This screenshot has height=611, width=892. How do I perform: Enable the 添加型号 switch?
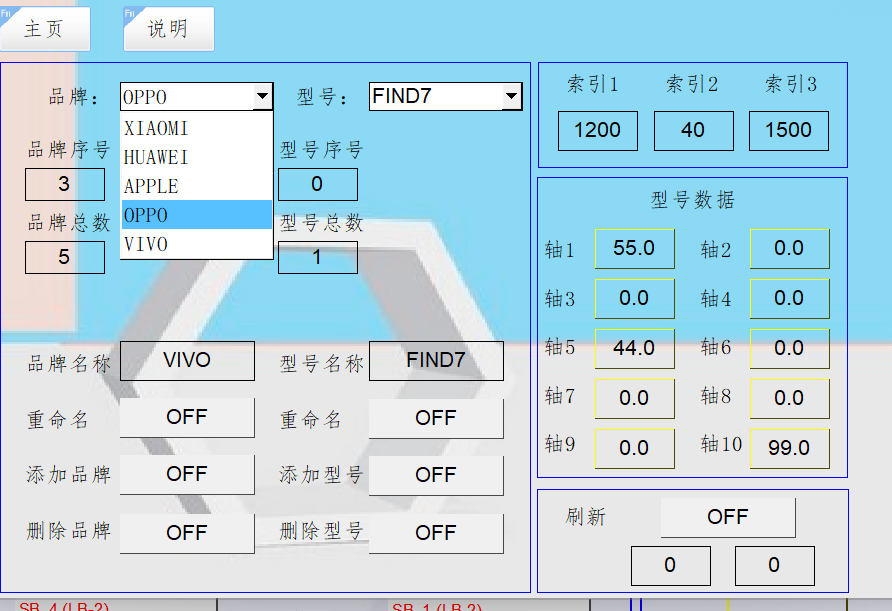(x=436, y=475)
